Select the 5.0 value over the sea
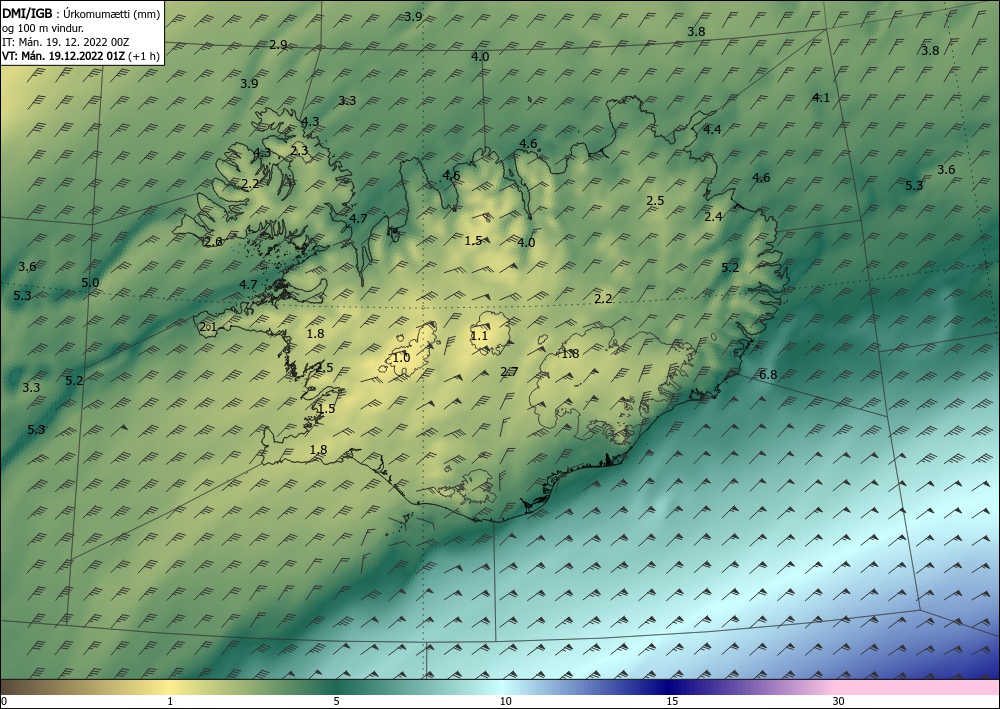Screen dimensions: 1000x709 (x=91, y=282)
